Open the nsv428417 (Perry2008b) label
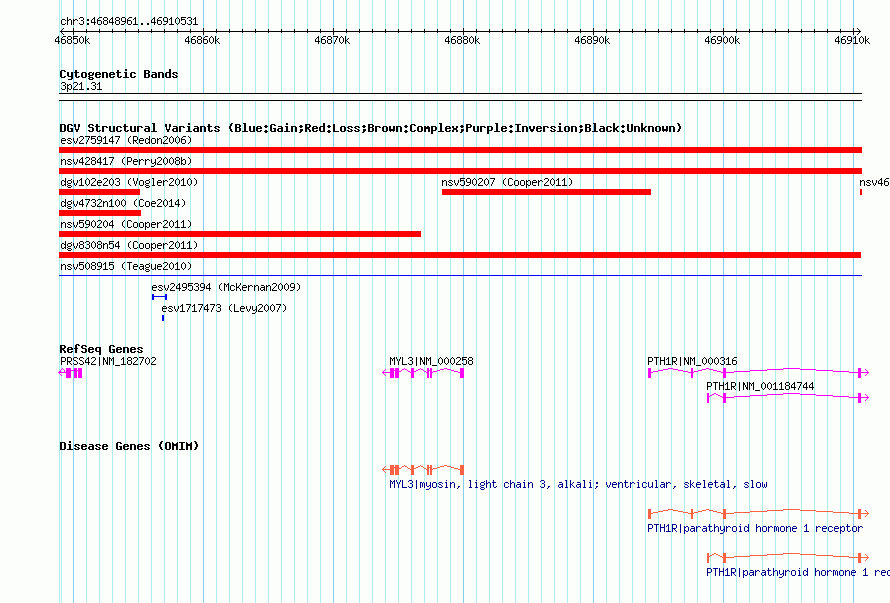The width and height of the screenshot is (890, 603). click(126, 161)
